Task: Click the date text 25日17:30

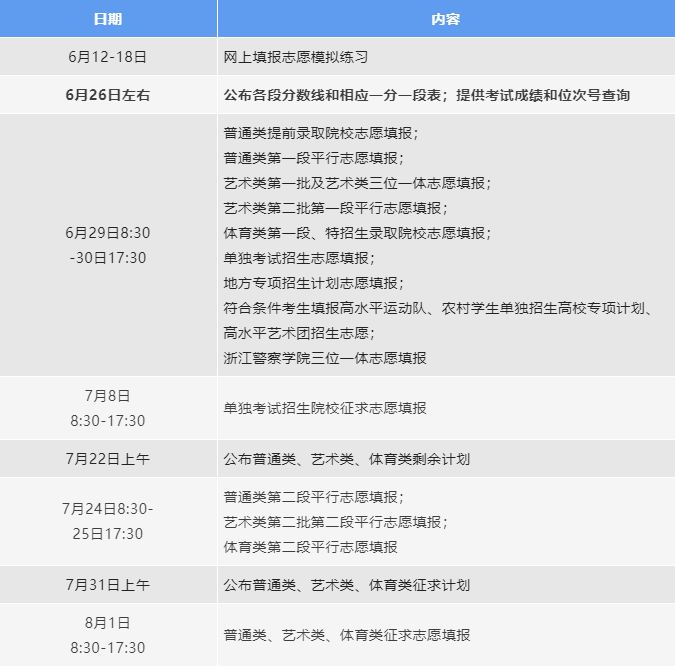Action: click(108, 534)
